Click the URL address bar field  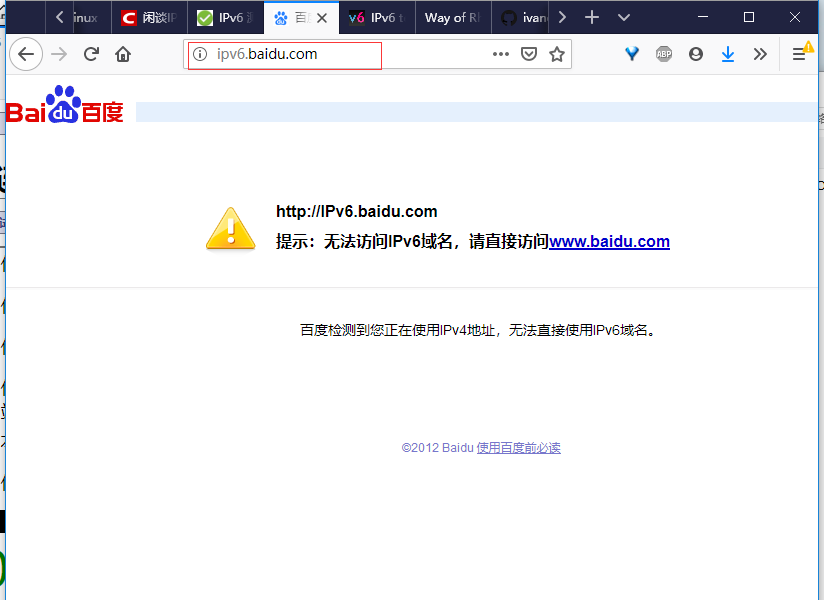(x=340, y=54)
